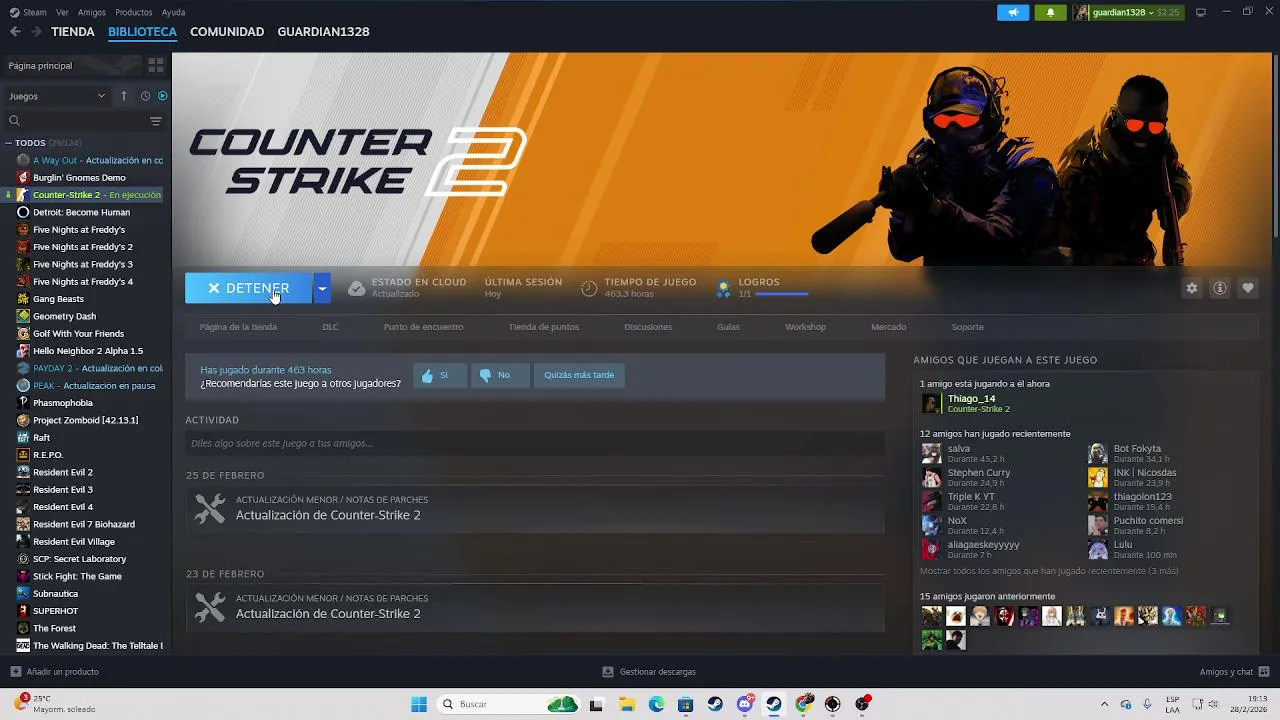The width and height of the screenshot is (1280, 720).
Task: Add Counter-Strike 2 to favorites with heart icon
Action: [x=1248, y=288]
